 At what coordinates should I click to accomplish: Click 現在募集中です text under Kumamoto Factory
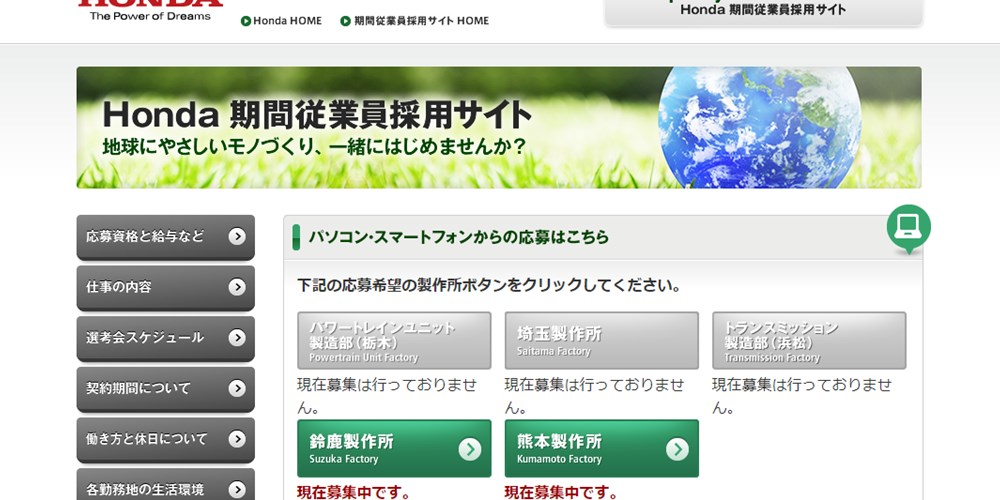coord(561,492)
